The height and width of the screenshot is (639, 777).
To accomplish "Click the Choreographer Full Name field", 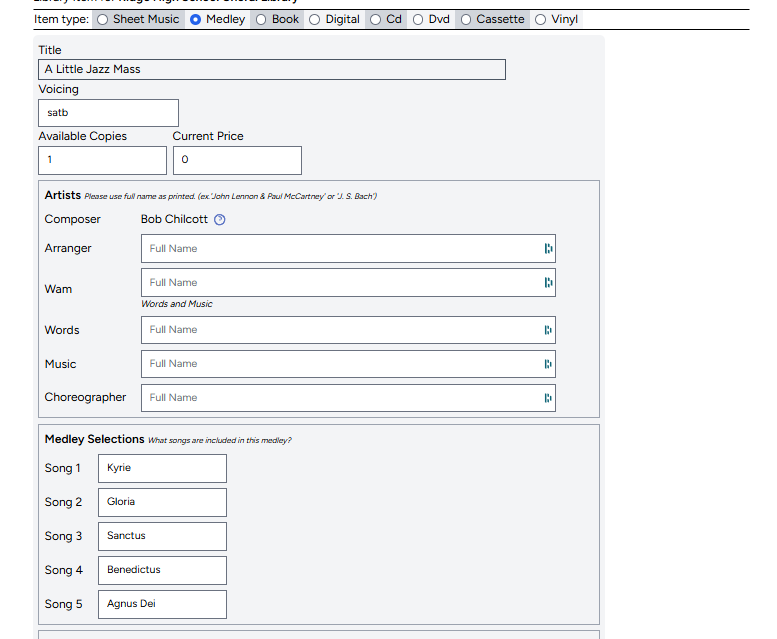I will [348, 398].
